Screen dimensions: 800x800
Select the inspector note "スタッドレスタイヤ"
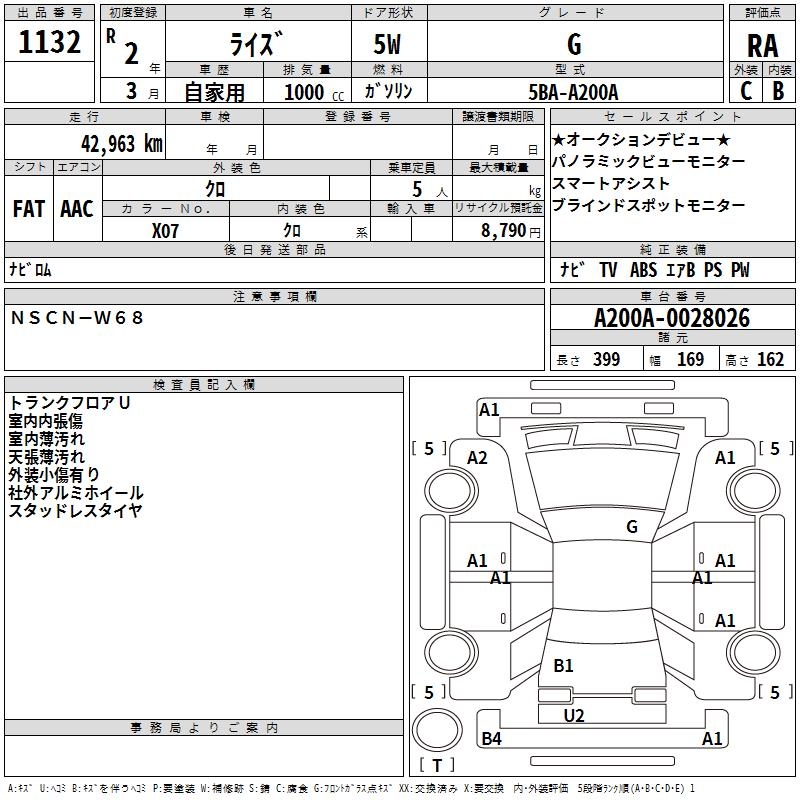[76, 510]
